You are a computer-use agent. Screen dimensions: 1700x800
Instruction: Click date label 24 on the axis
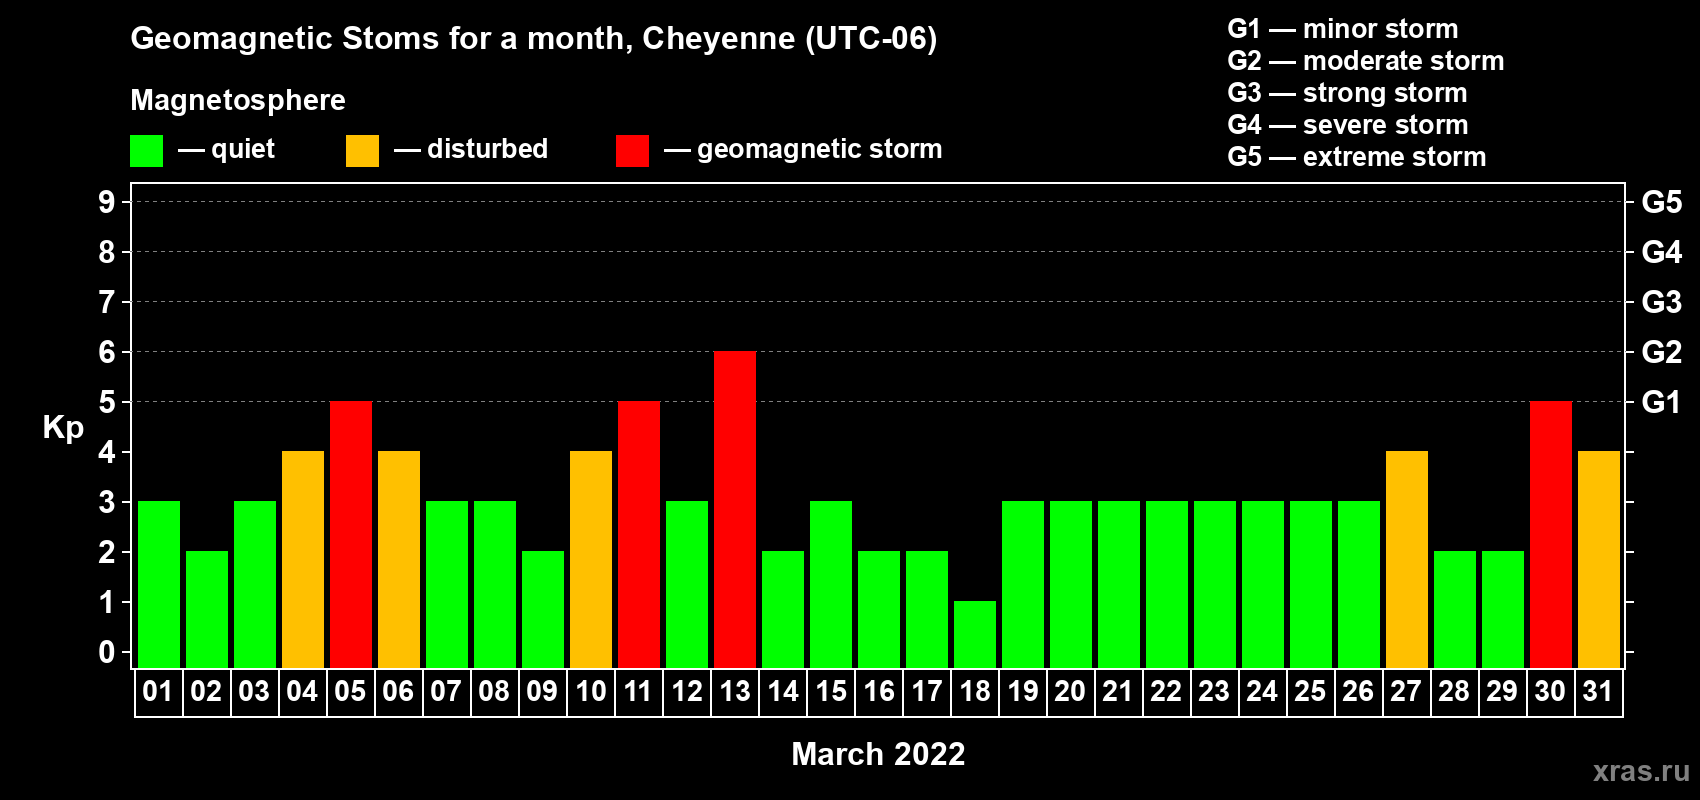point(1262,692)
